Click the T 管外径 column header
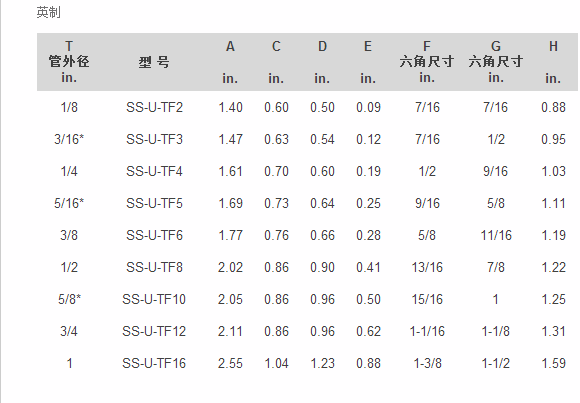 coord(69,62)
